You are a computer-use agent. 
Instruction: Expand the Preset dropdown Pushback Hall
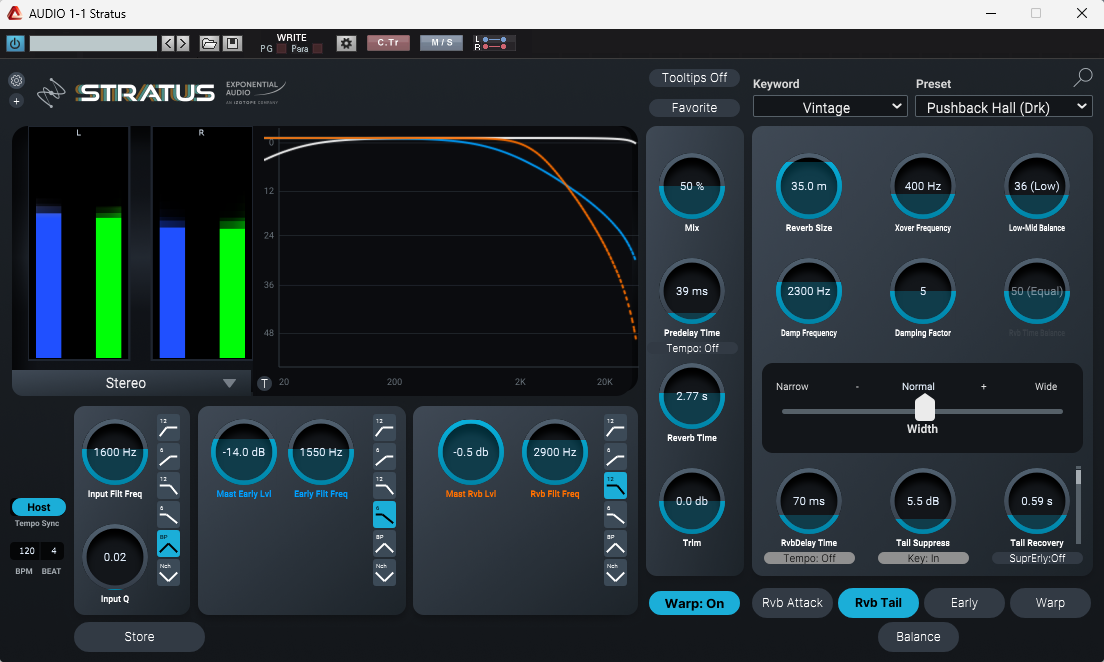coord(1002,107)
